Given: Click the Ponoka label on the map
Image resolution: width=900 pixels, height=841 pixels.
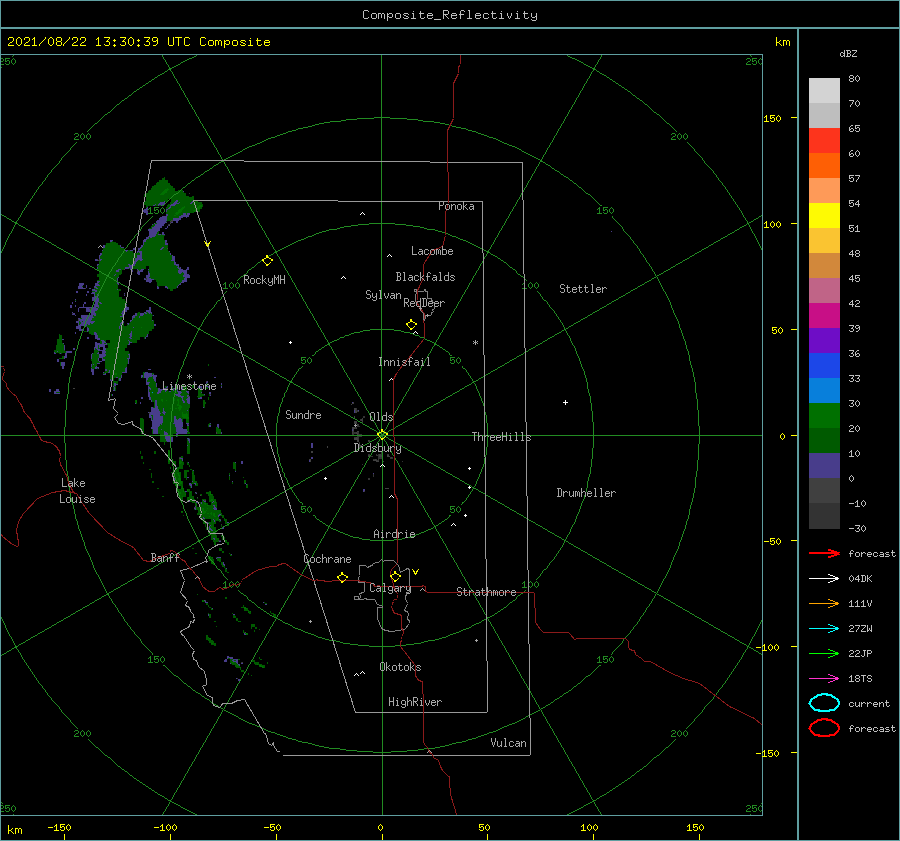Looking at the screenshot, I should point(456,206).
